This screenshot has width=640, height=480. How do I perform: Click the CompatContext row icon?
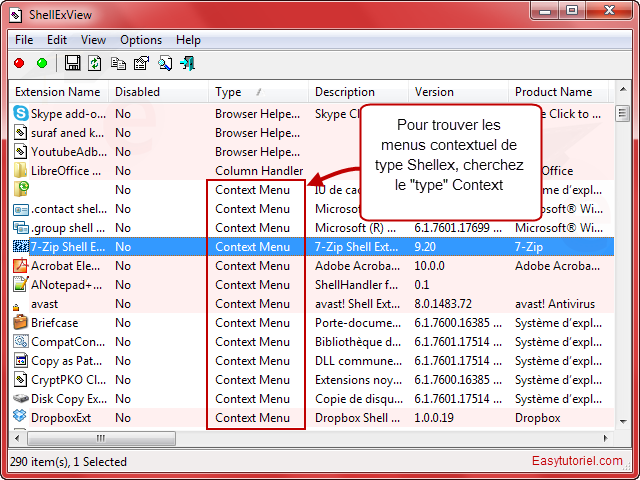point(20,342)
